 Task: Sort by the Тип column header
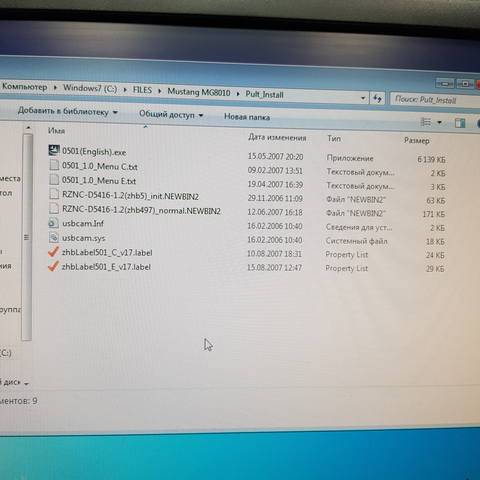click(334, 139)
